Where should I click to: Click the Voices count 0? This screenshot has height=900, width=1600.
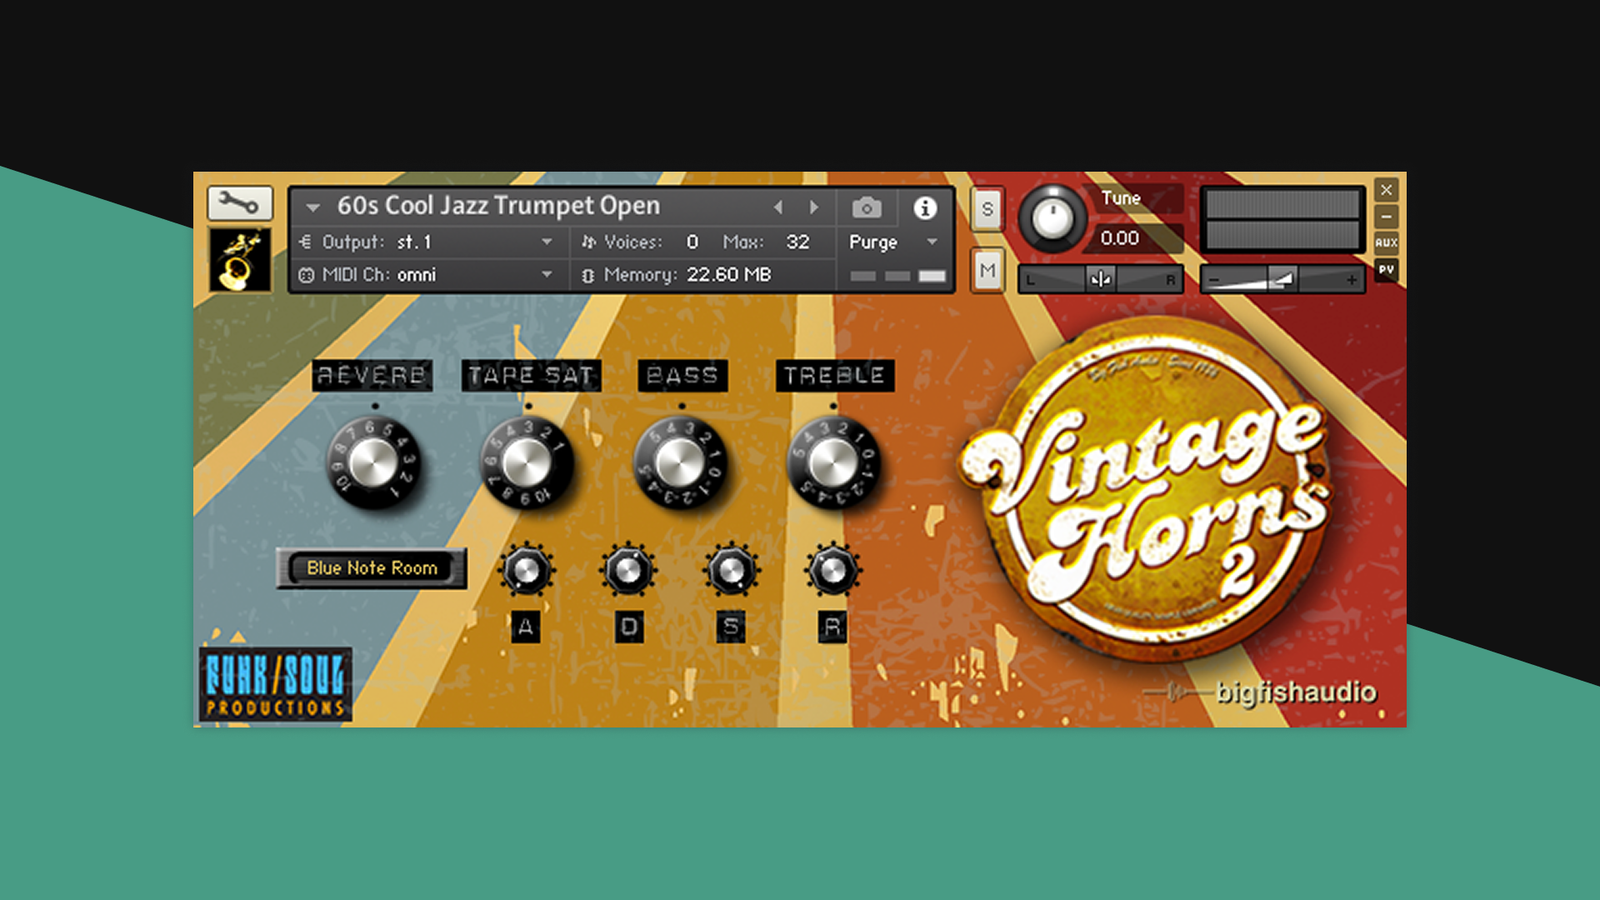(x=692, y=242)
